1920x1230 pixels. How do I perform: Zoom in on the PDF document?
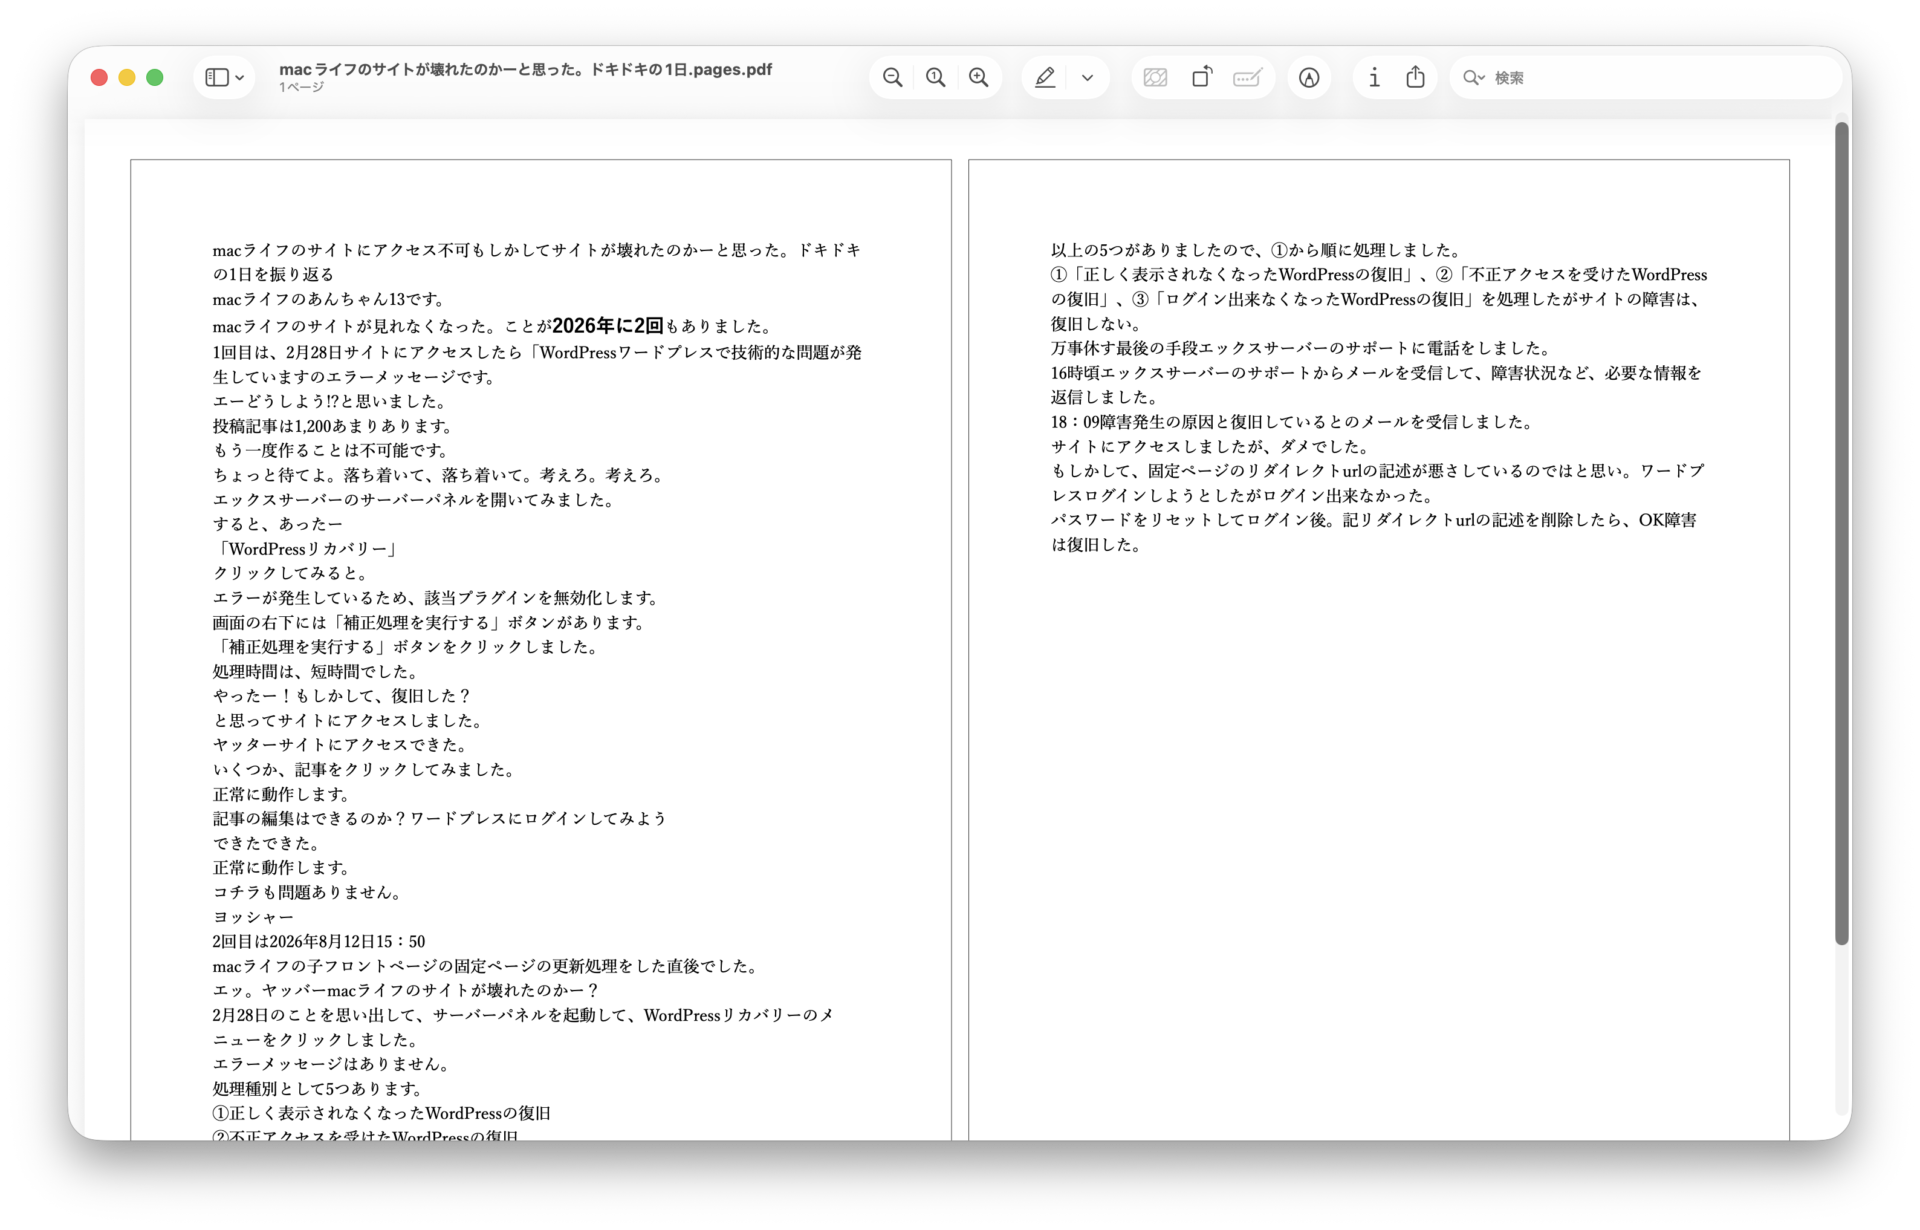(979, 77)
